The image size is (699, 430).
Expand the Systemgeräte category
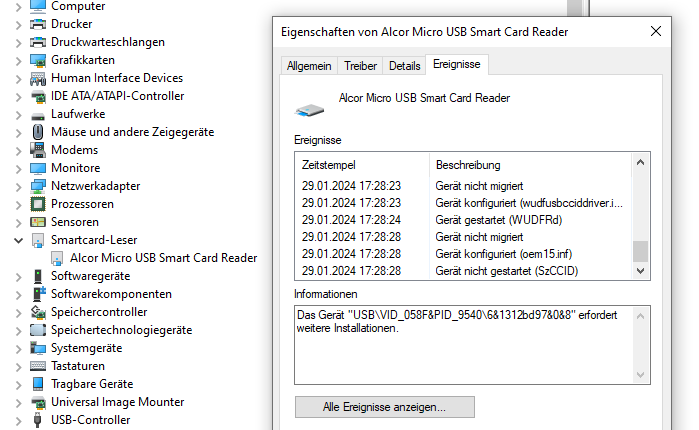tap(18, 348)
